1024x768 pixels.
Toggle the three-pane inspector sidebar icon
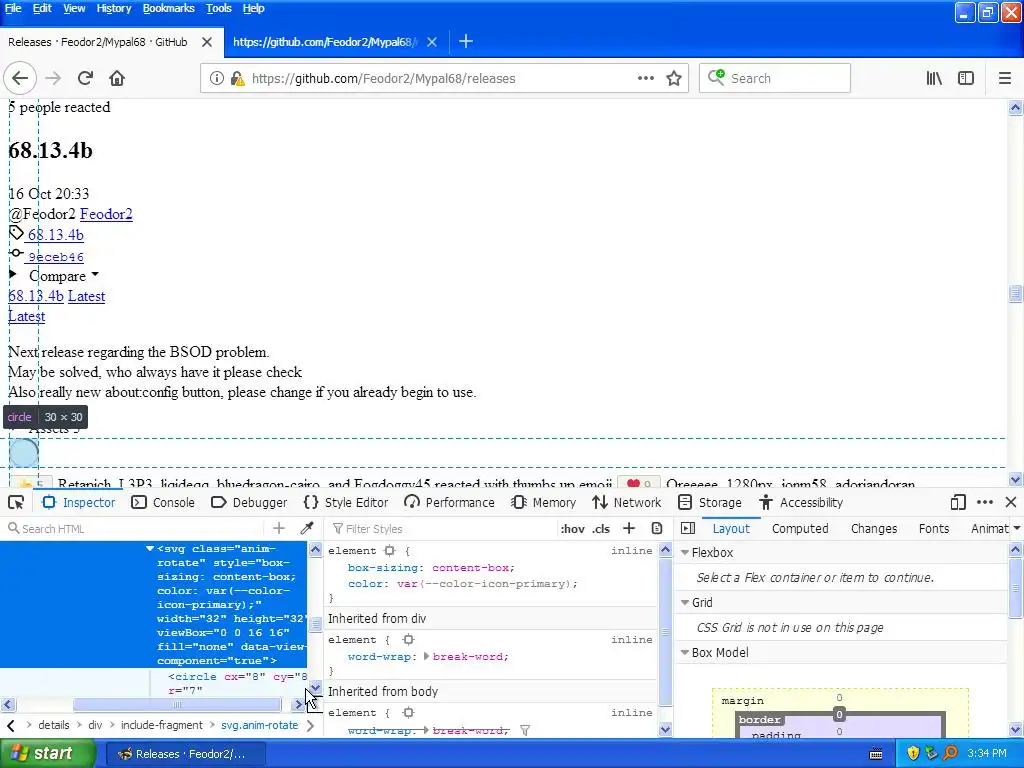688,528
